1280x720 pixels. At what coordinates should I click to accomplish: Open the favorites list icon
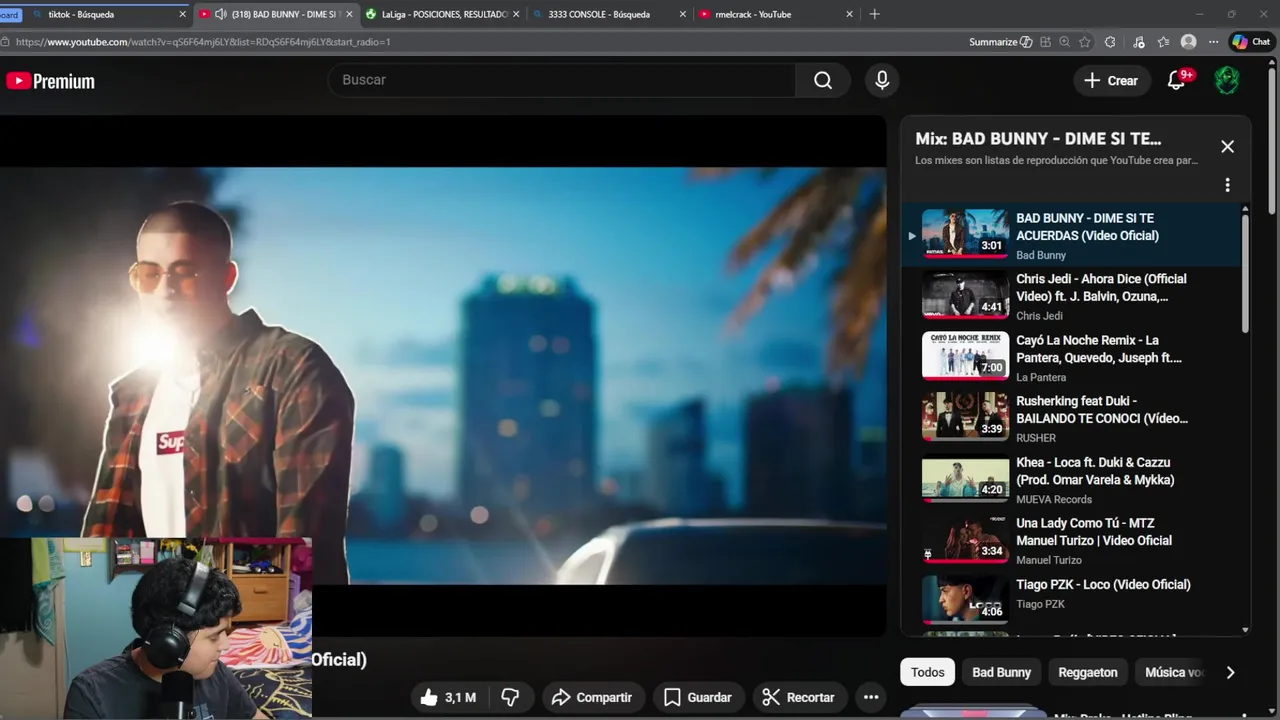1163,42
